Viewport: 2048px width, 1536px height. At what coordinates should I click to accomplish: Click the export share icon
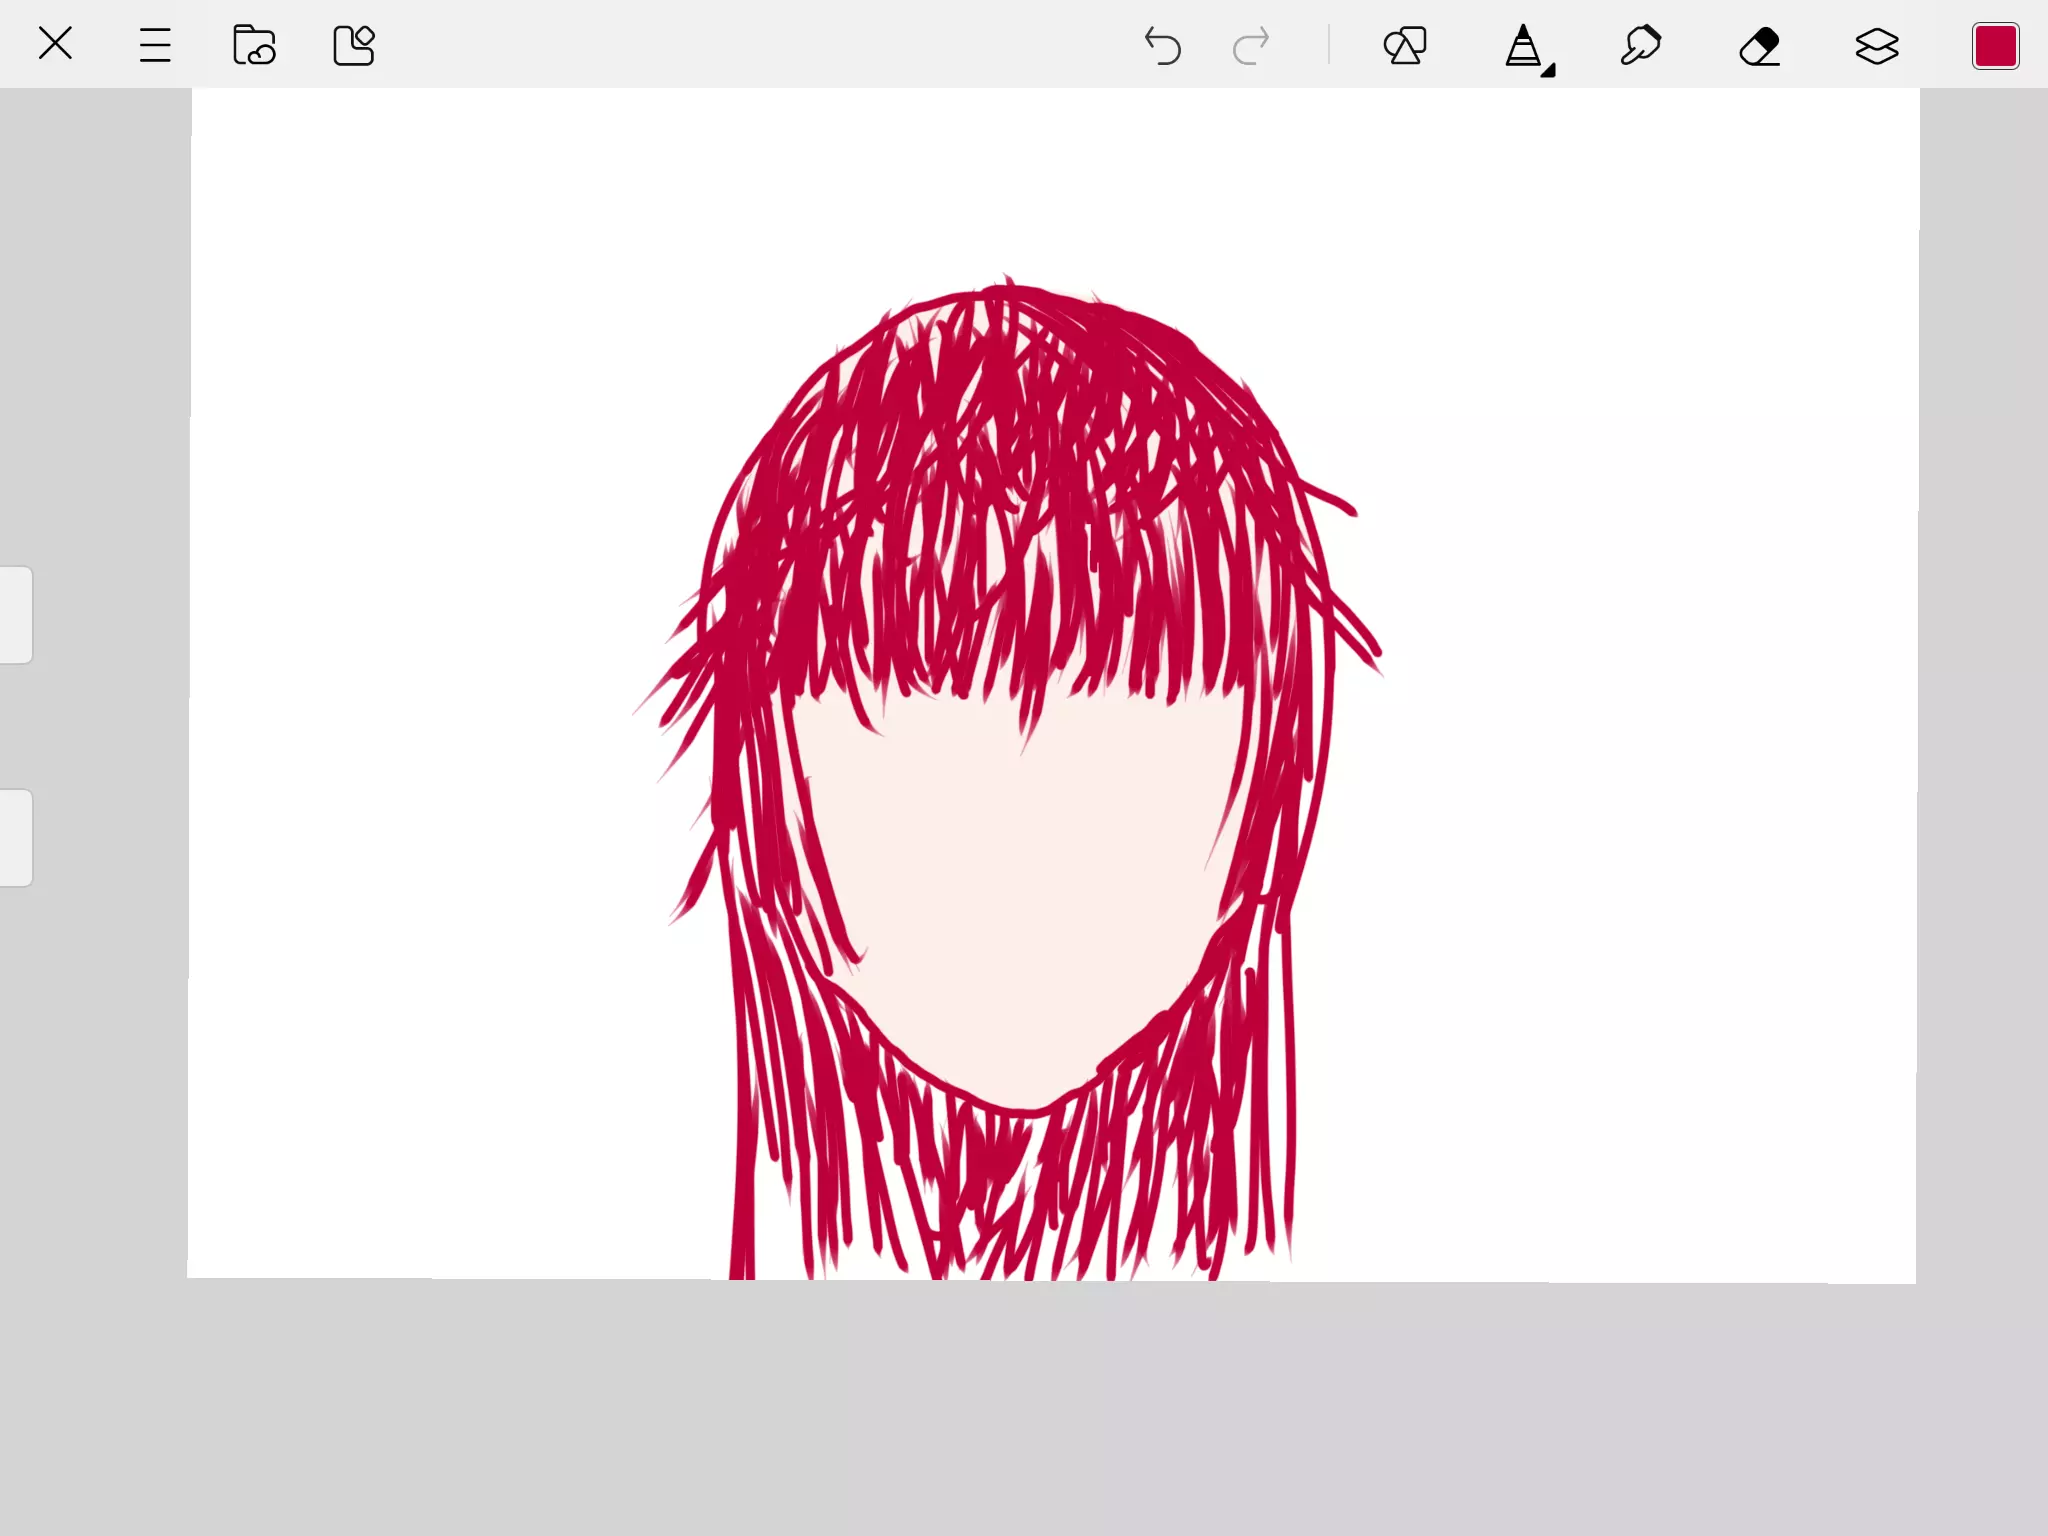click(353, 46)
